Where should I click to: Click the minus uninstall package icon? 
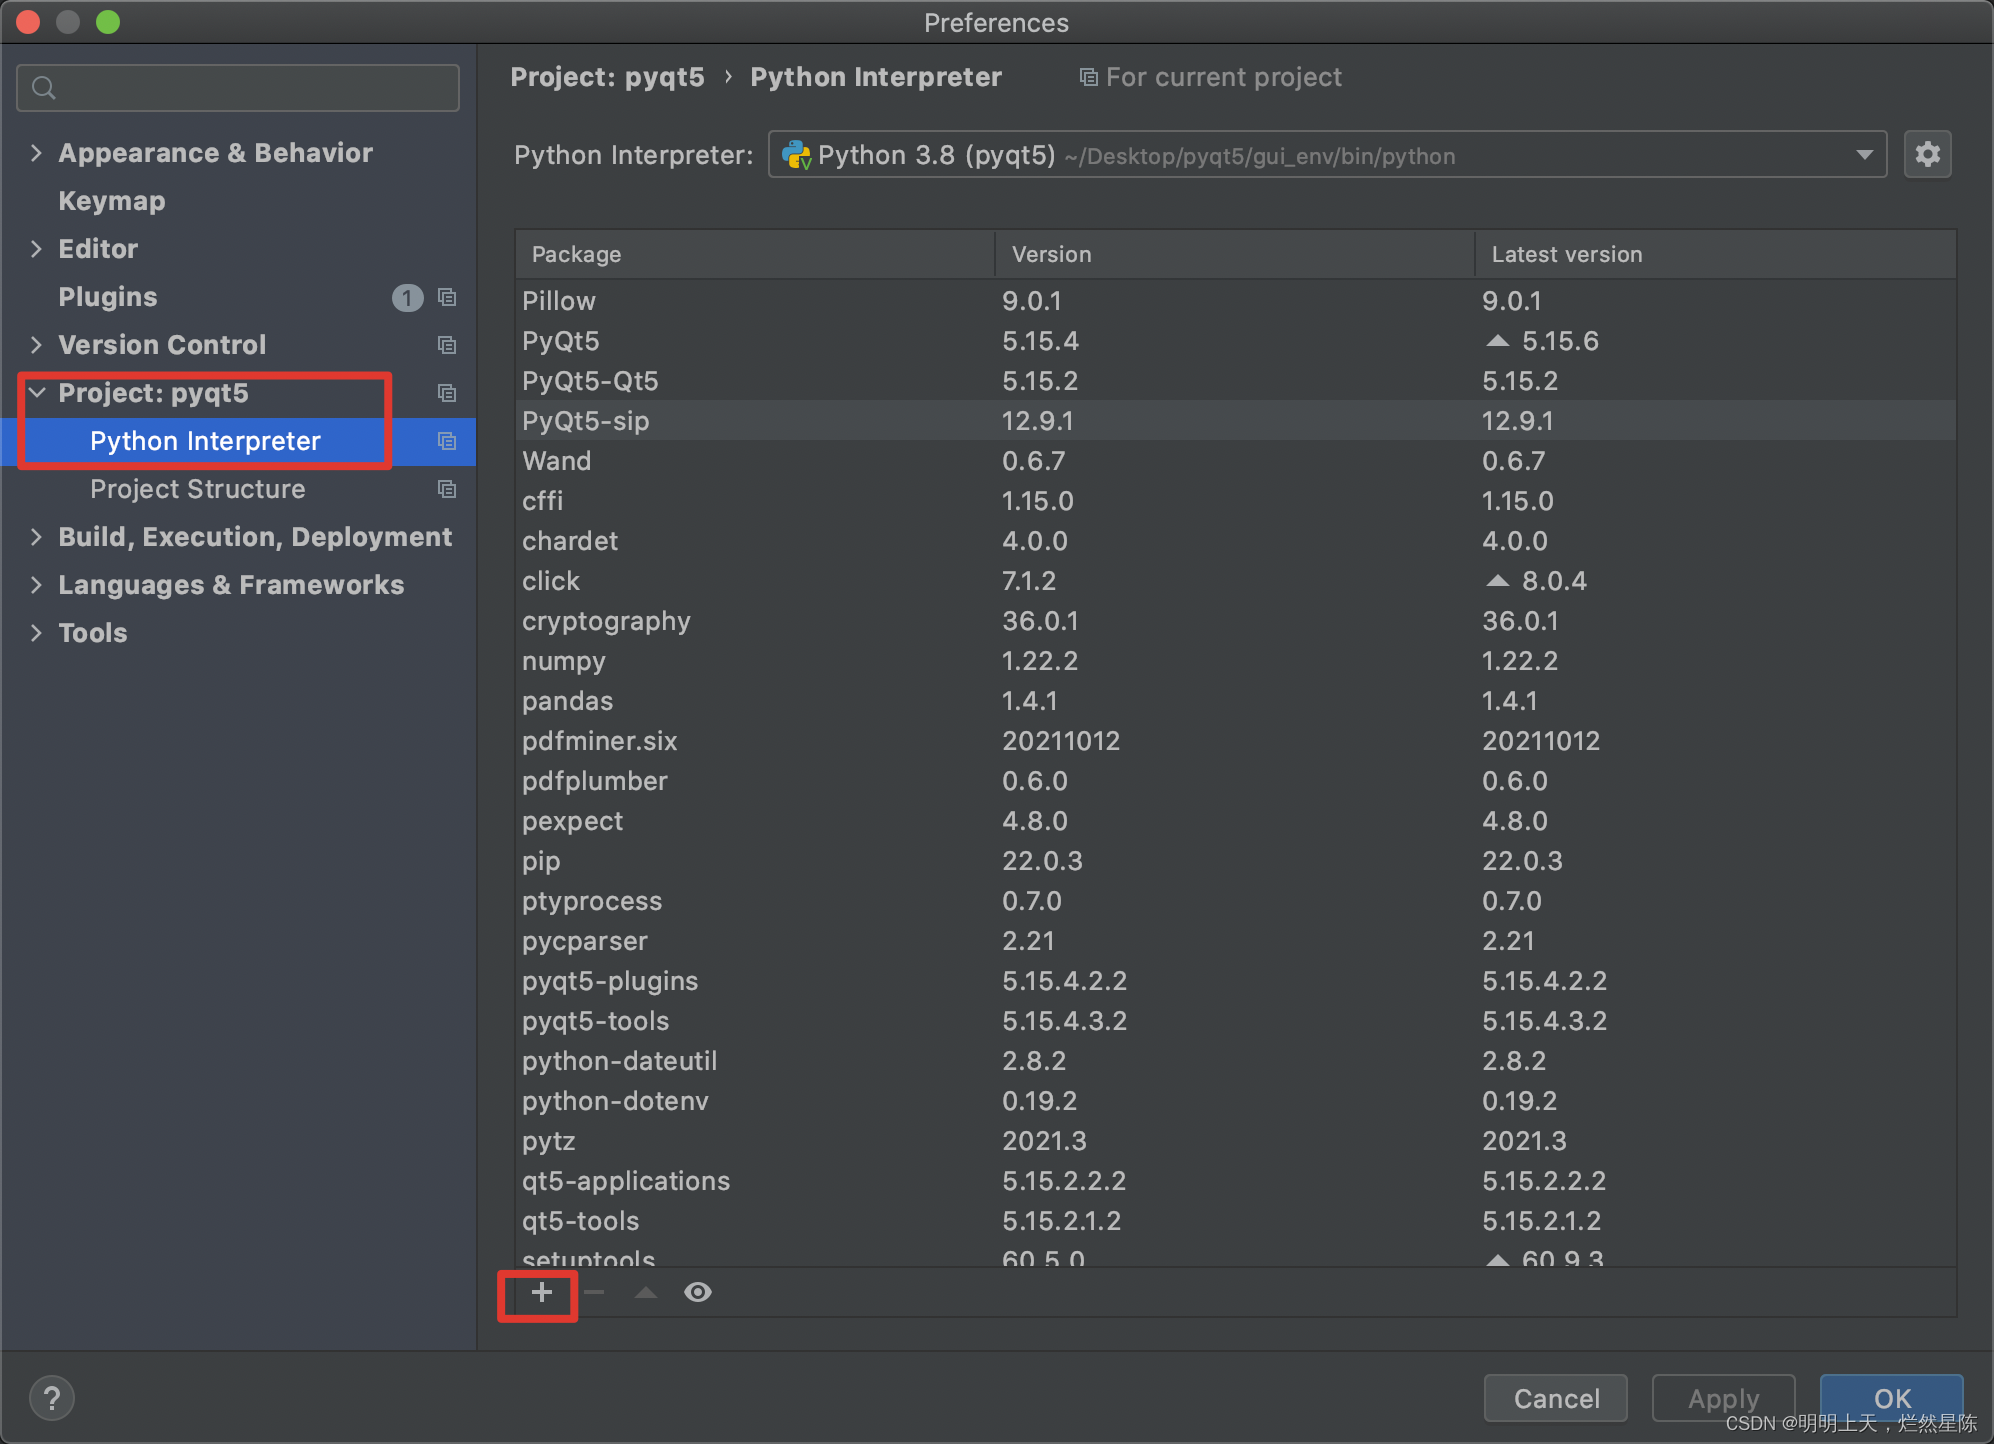pos(594,1293)
